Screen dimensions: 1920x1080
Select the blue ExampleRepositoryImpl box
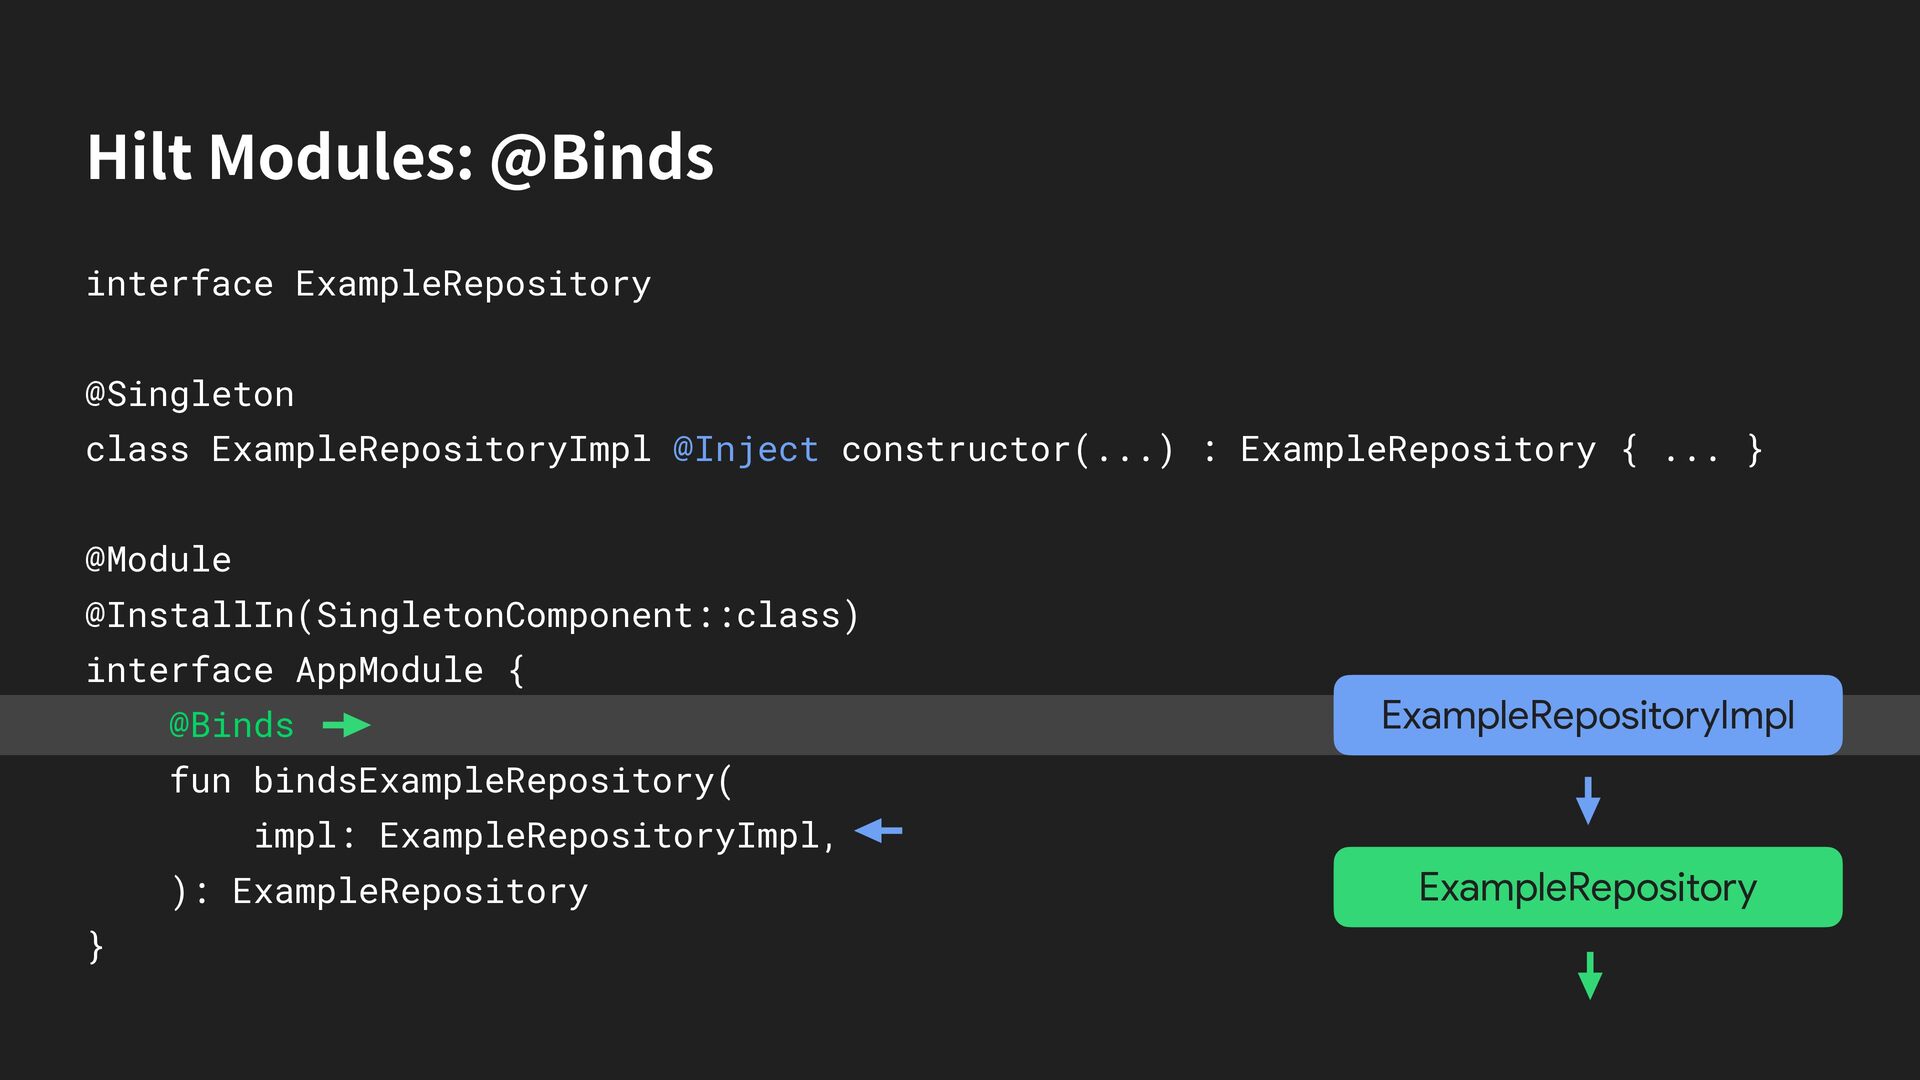[1587, 715]
